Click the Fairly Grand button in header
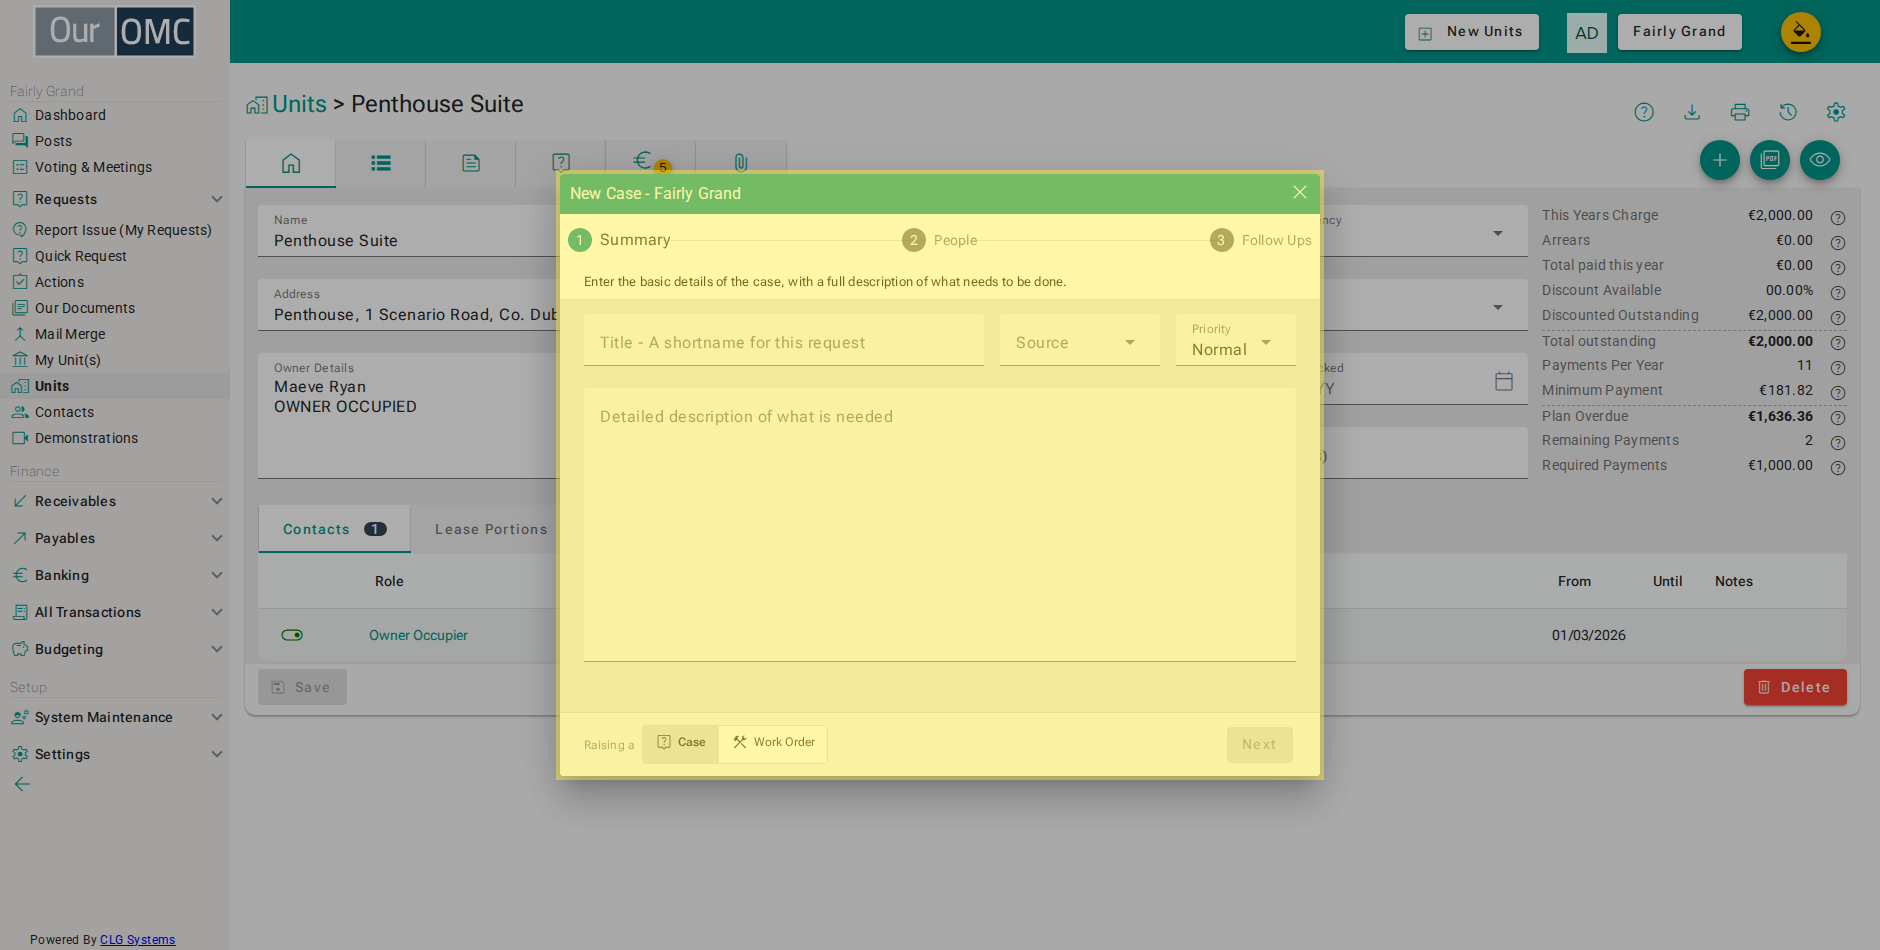Image resolution: width=1880 pixels, height=950 pixels. click(1680, 32)
